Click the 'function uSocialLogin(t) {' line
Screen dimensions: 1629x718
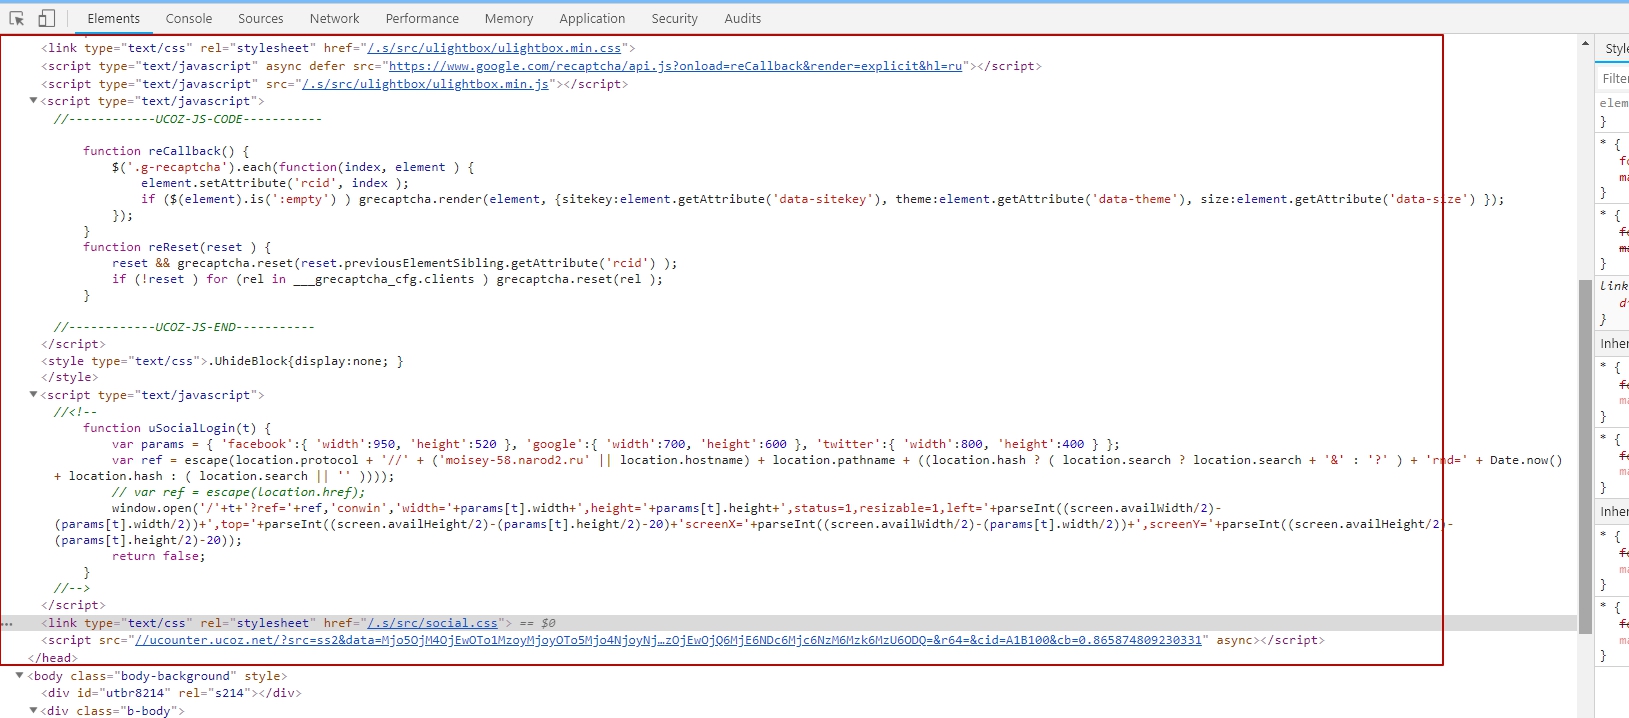tap(177, 428)
